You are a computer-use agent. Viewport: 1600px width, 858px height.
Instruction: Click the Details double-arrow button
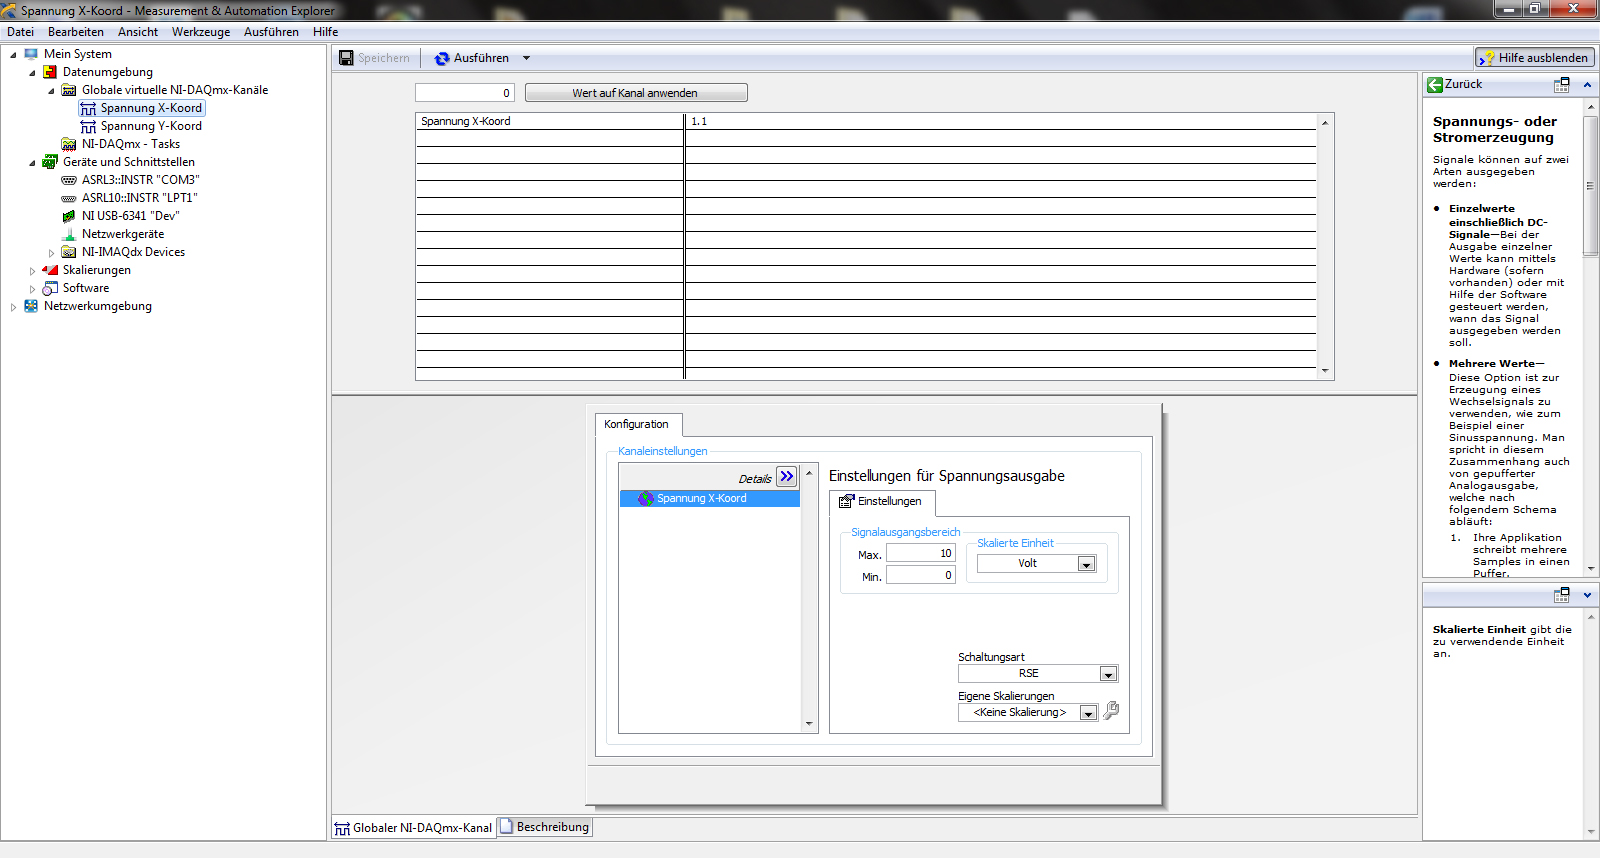tap(787, 477)
